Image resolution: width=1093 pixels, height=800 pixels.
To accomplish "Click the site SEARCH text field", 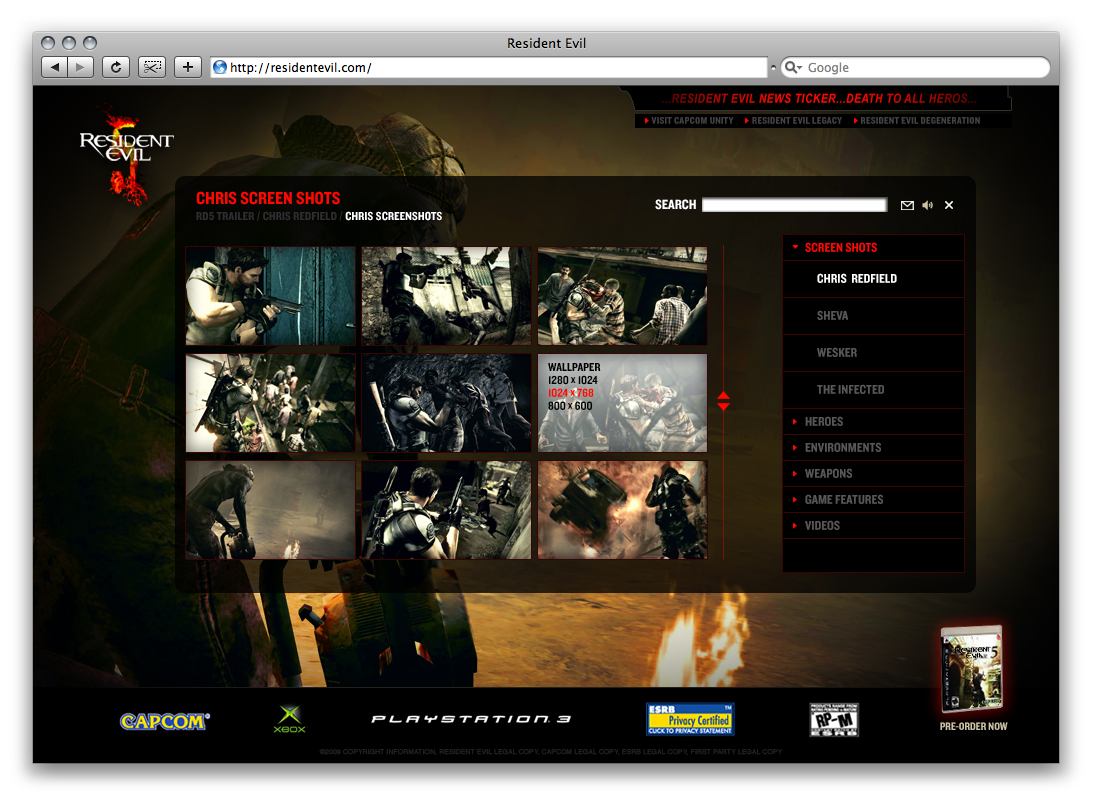I will pos(794,204).
